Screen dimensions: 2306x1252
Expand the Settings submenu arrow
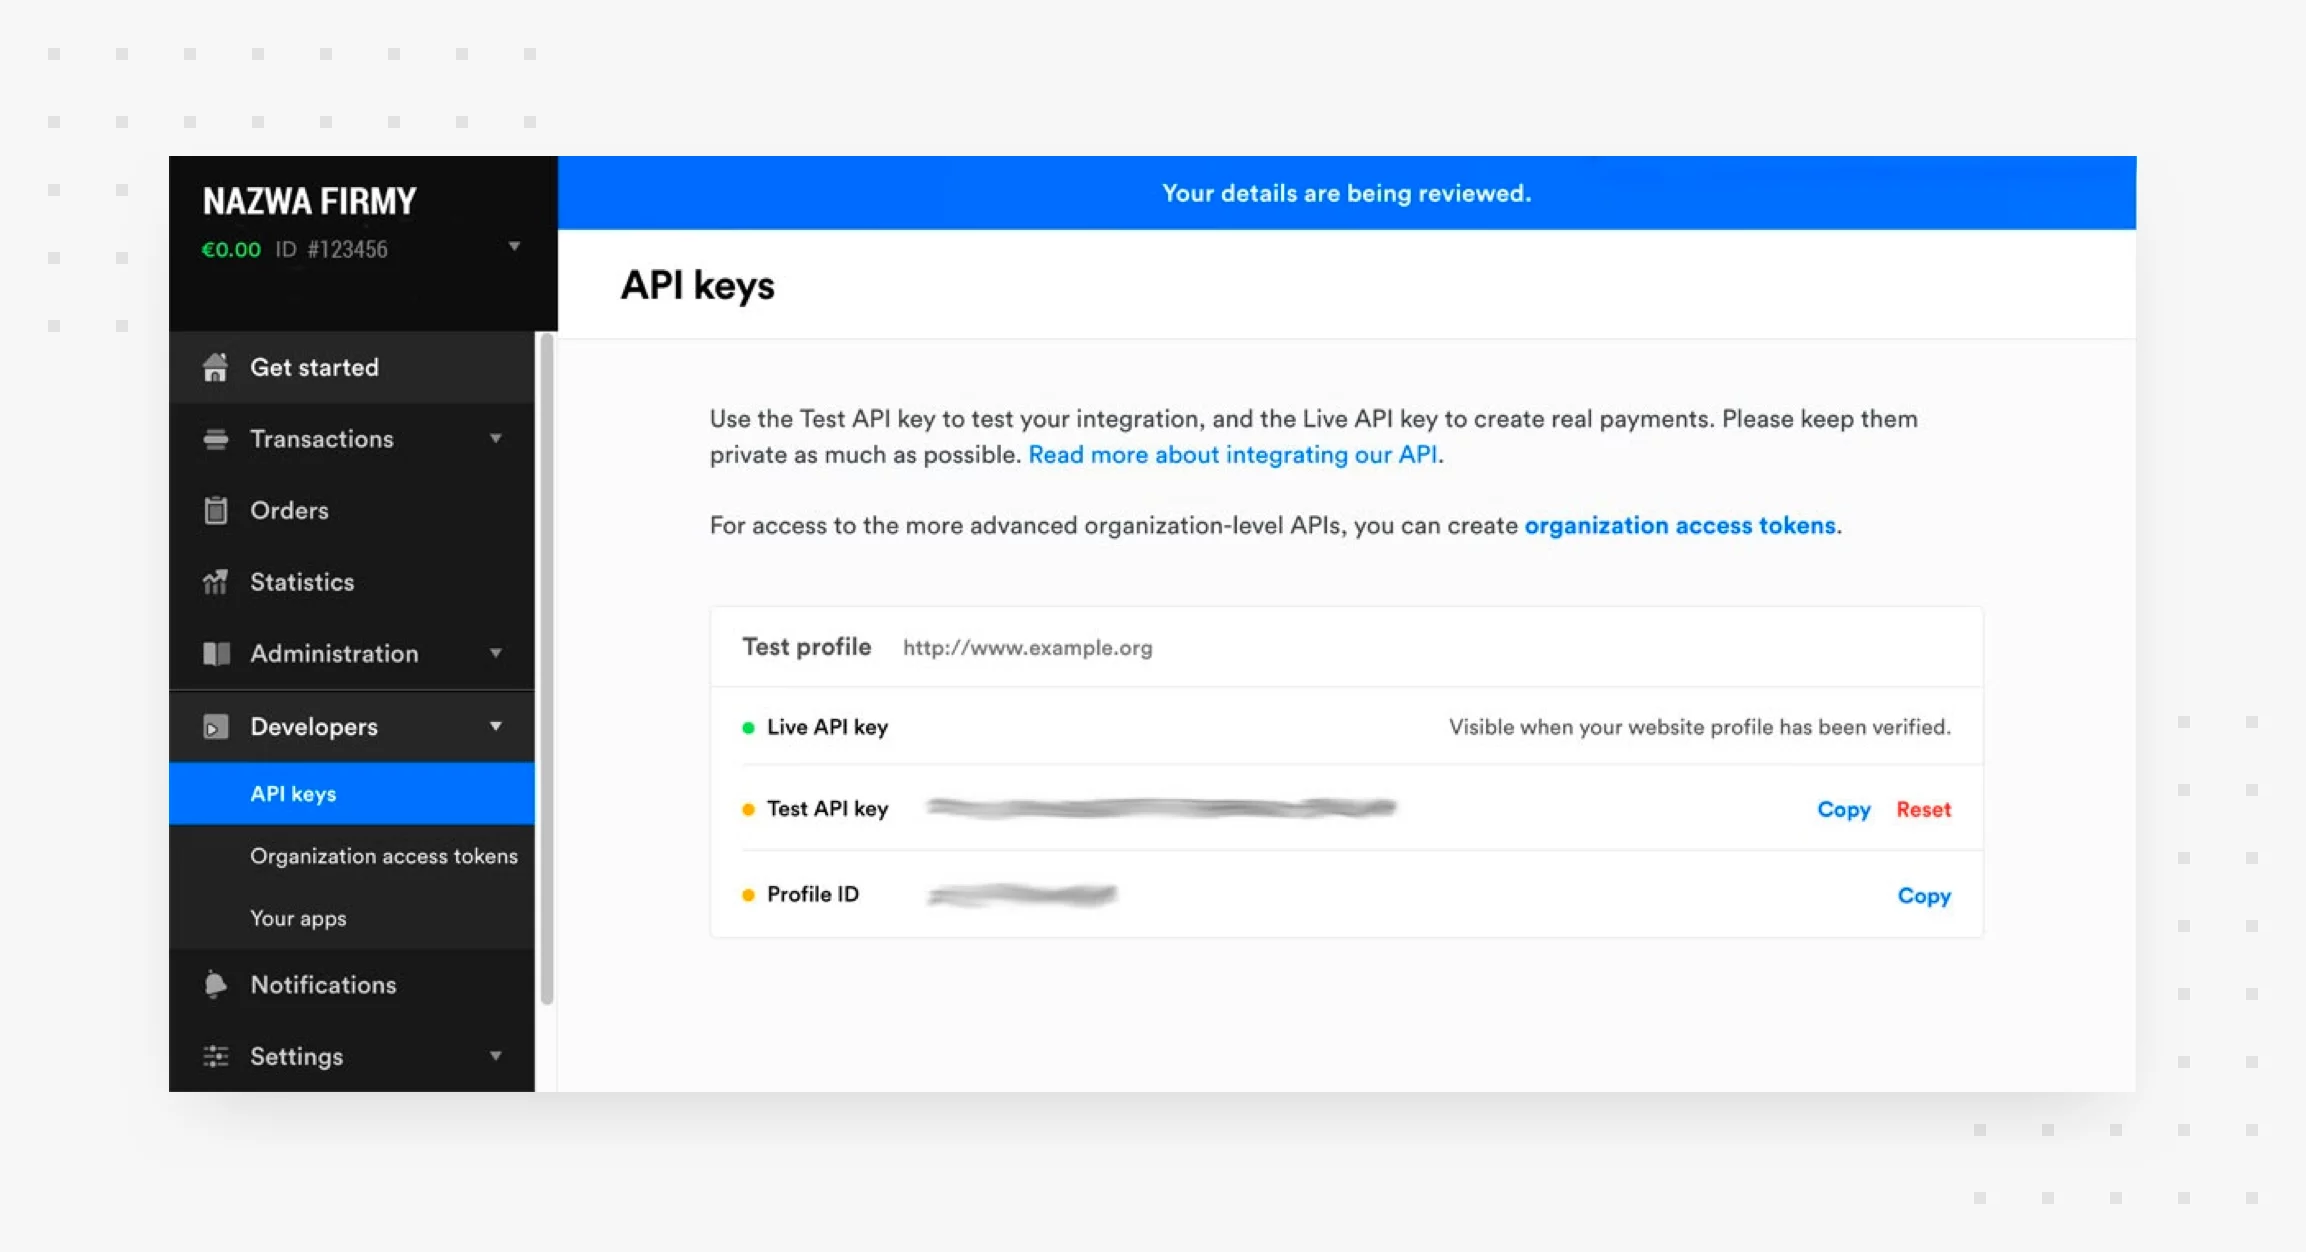[496, 1056]
